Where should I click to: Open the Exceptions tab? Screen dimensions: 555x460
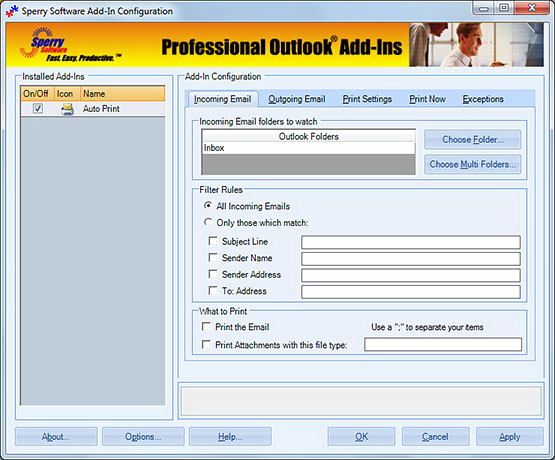(x=483, y=99)
